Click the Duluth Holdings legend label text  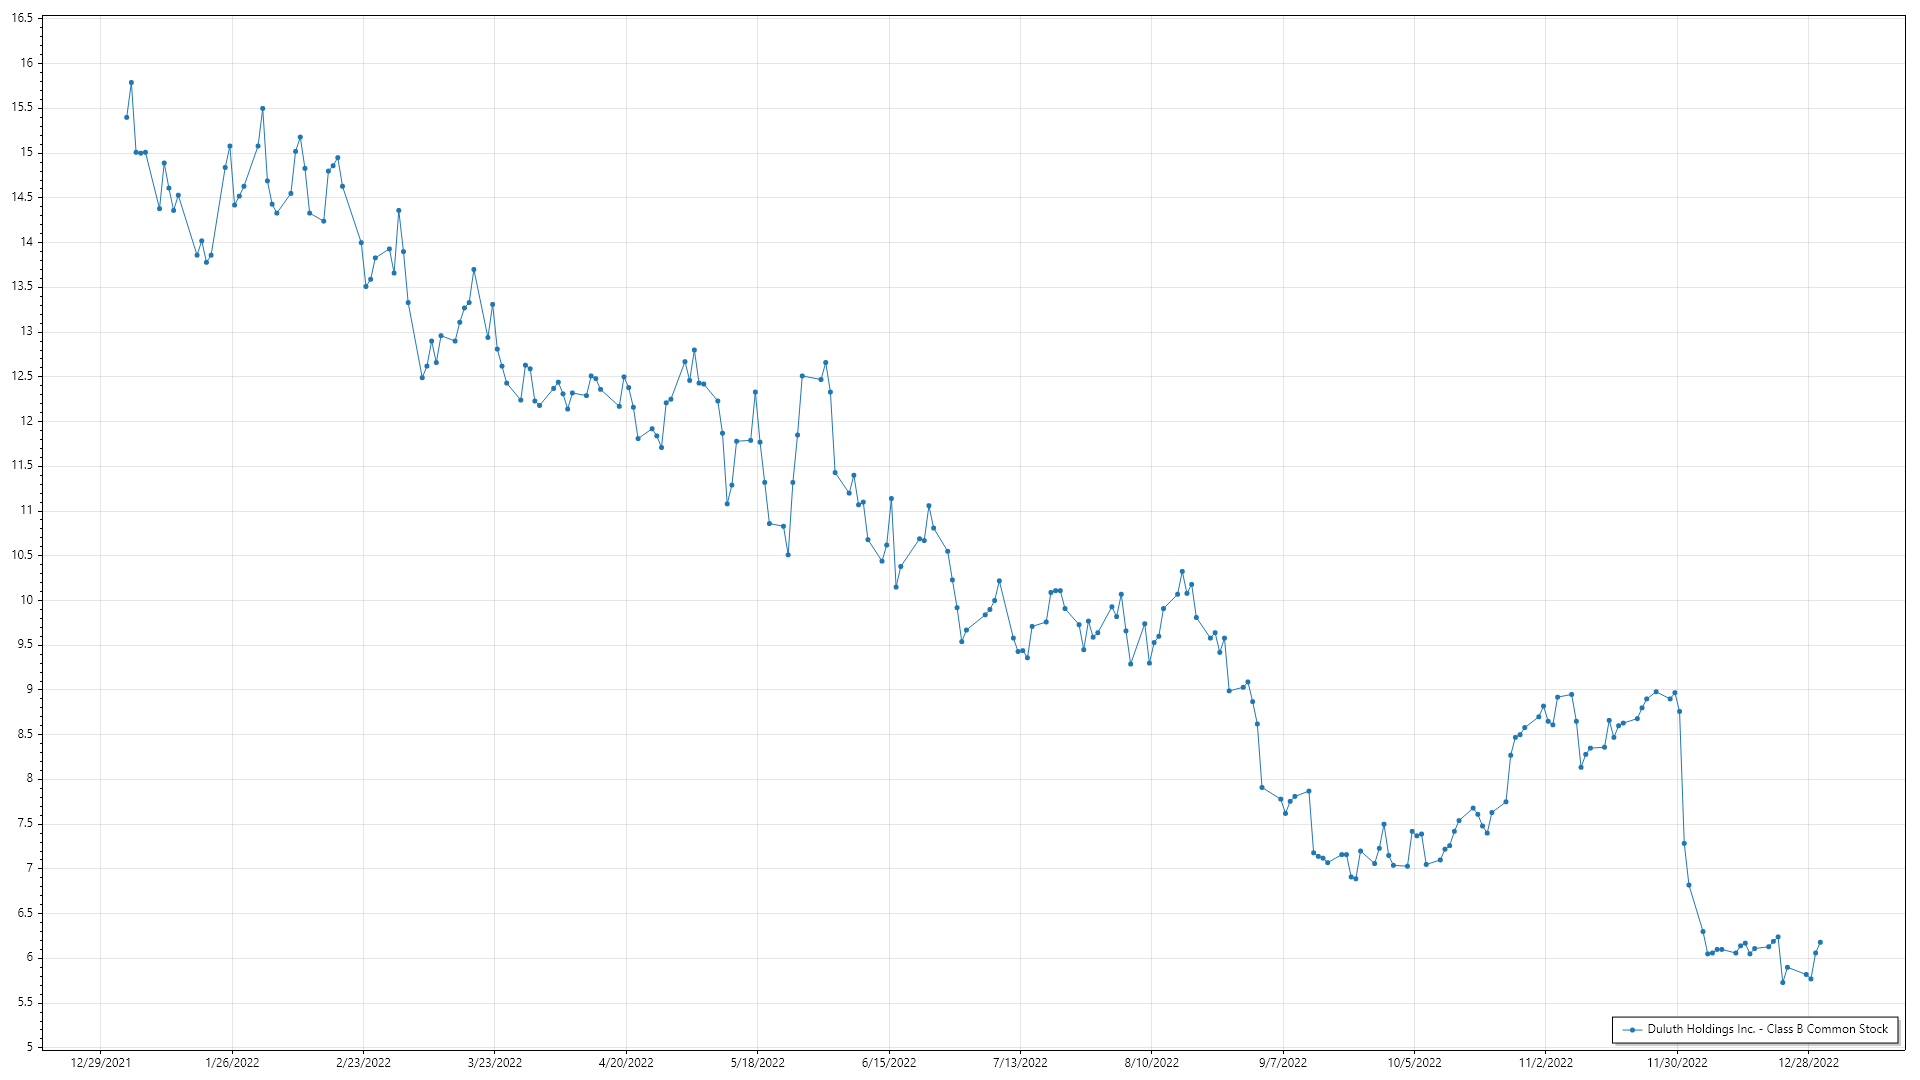1767,1029
